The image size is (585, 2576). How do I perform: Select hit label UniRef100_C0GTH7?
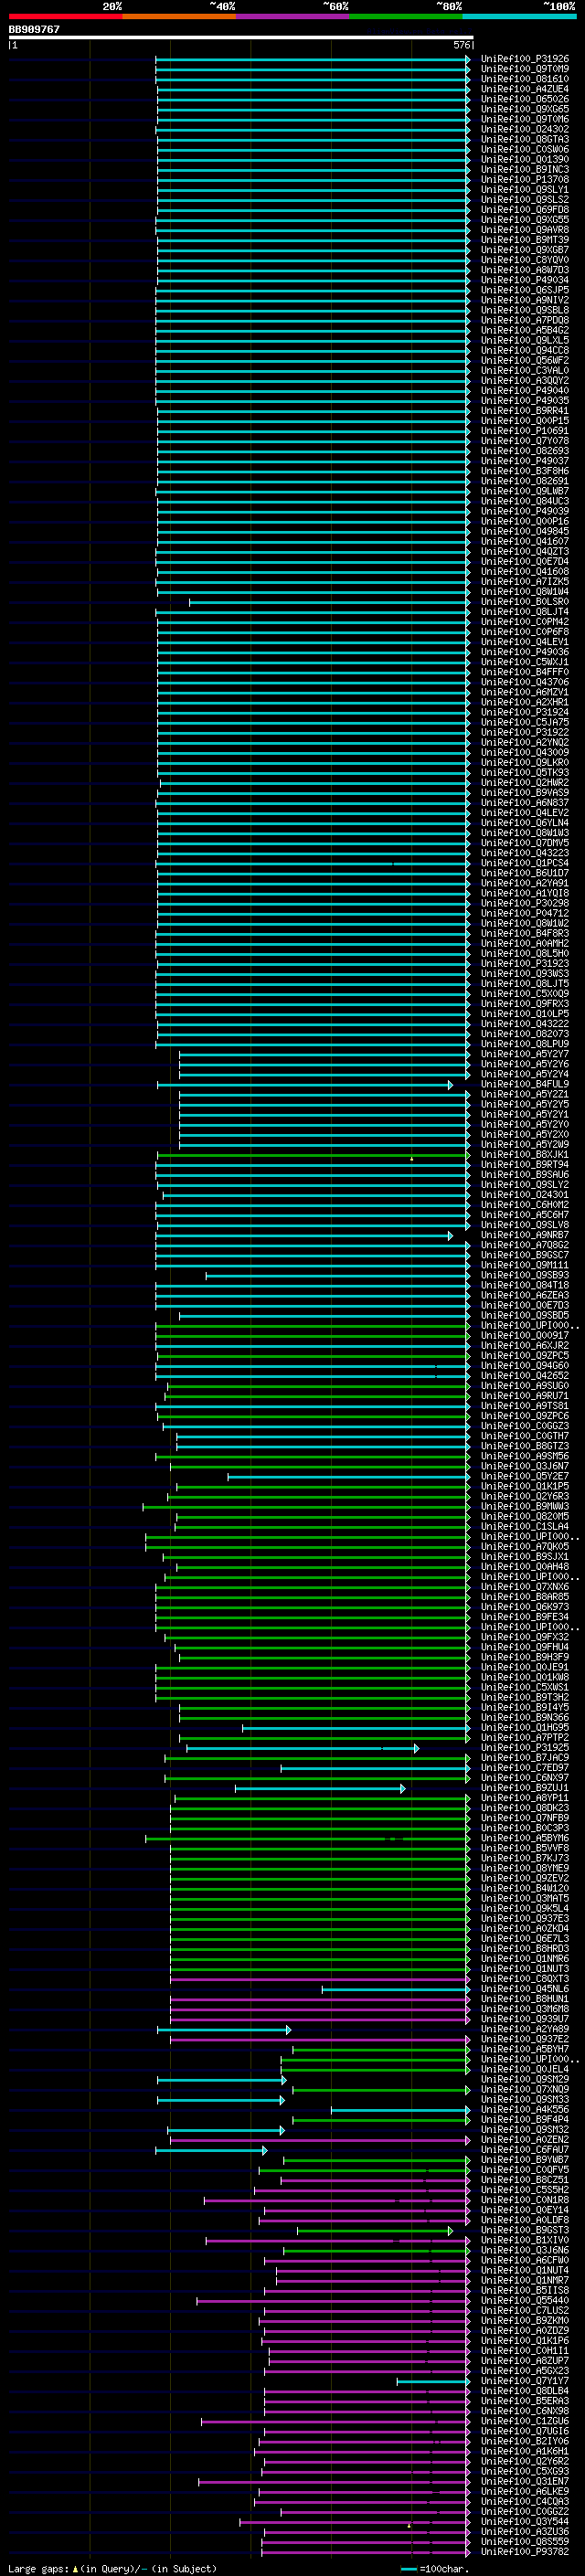[x=525, y=1436]
